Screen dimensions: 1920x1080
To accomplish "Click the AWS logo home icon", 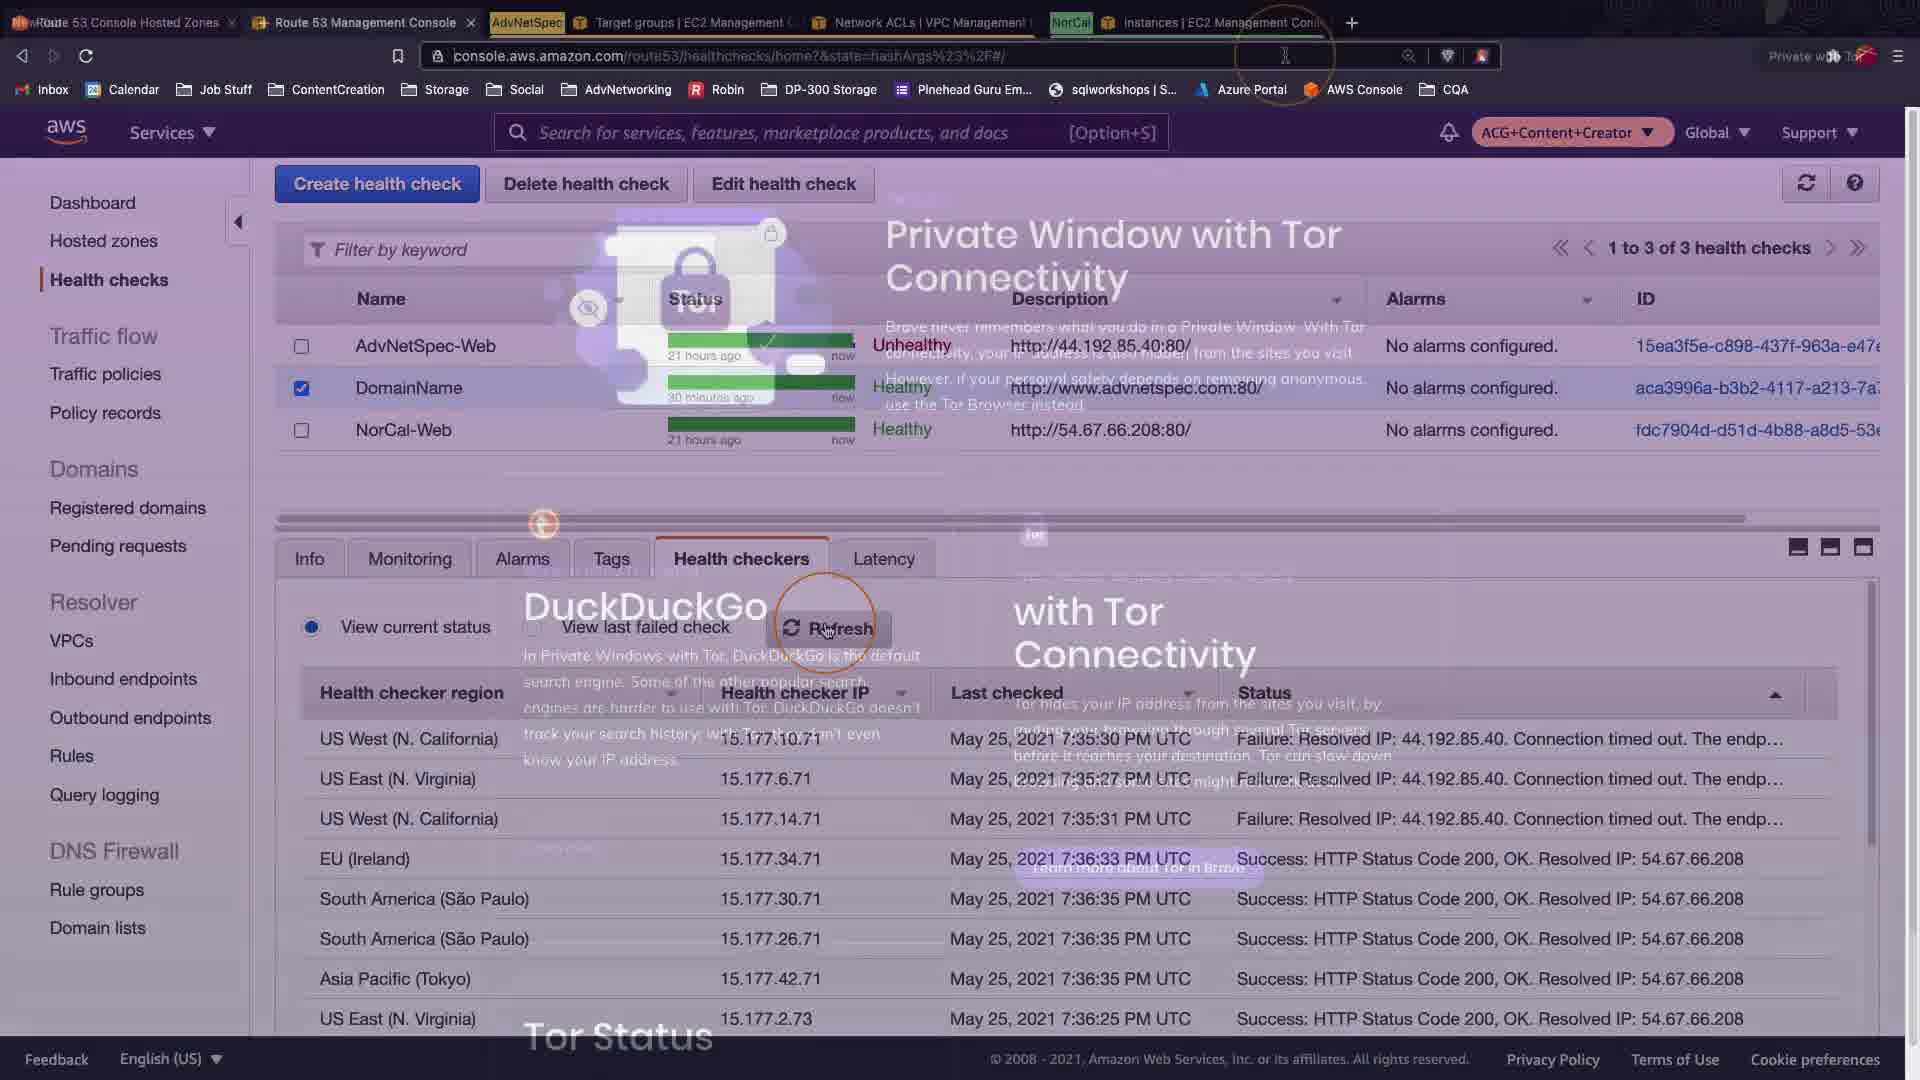I will [66, 132].
